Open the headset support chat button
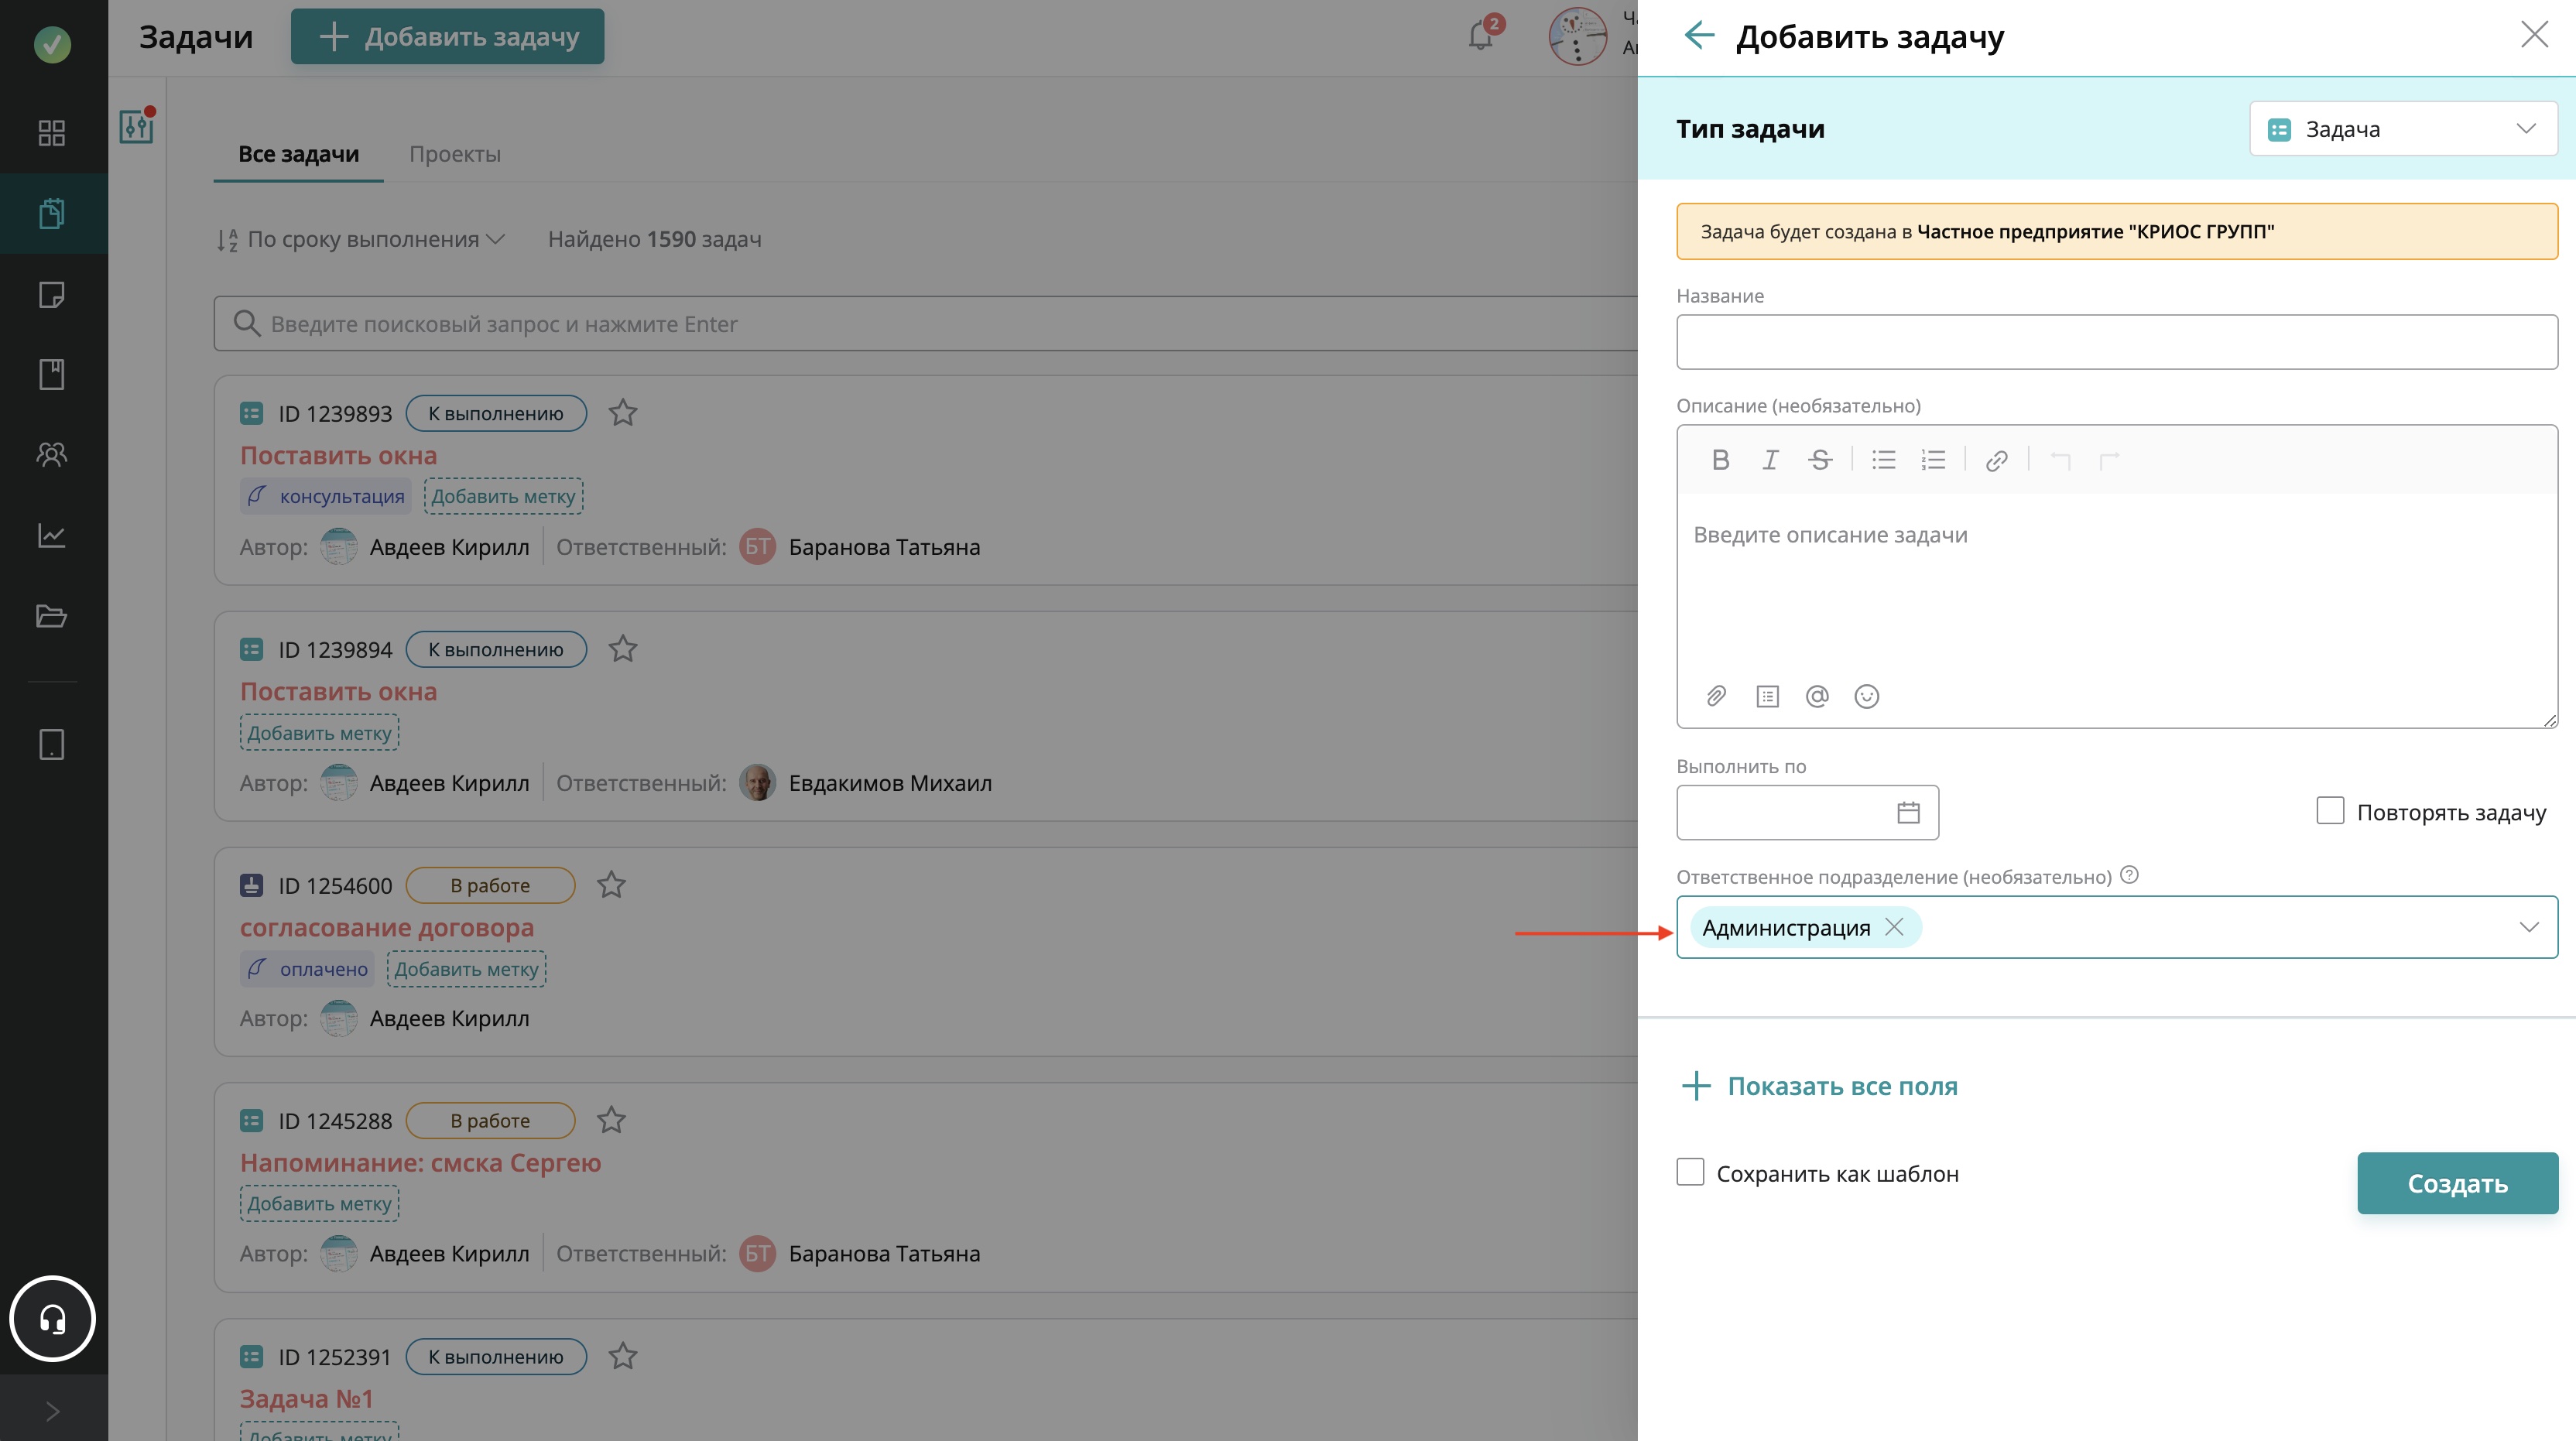This screenshot has width=2576, height=1441. tap(52, 1319)
